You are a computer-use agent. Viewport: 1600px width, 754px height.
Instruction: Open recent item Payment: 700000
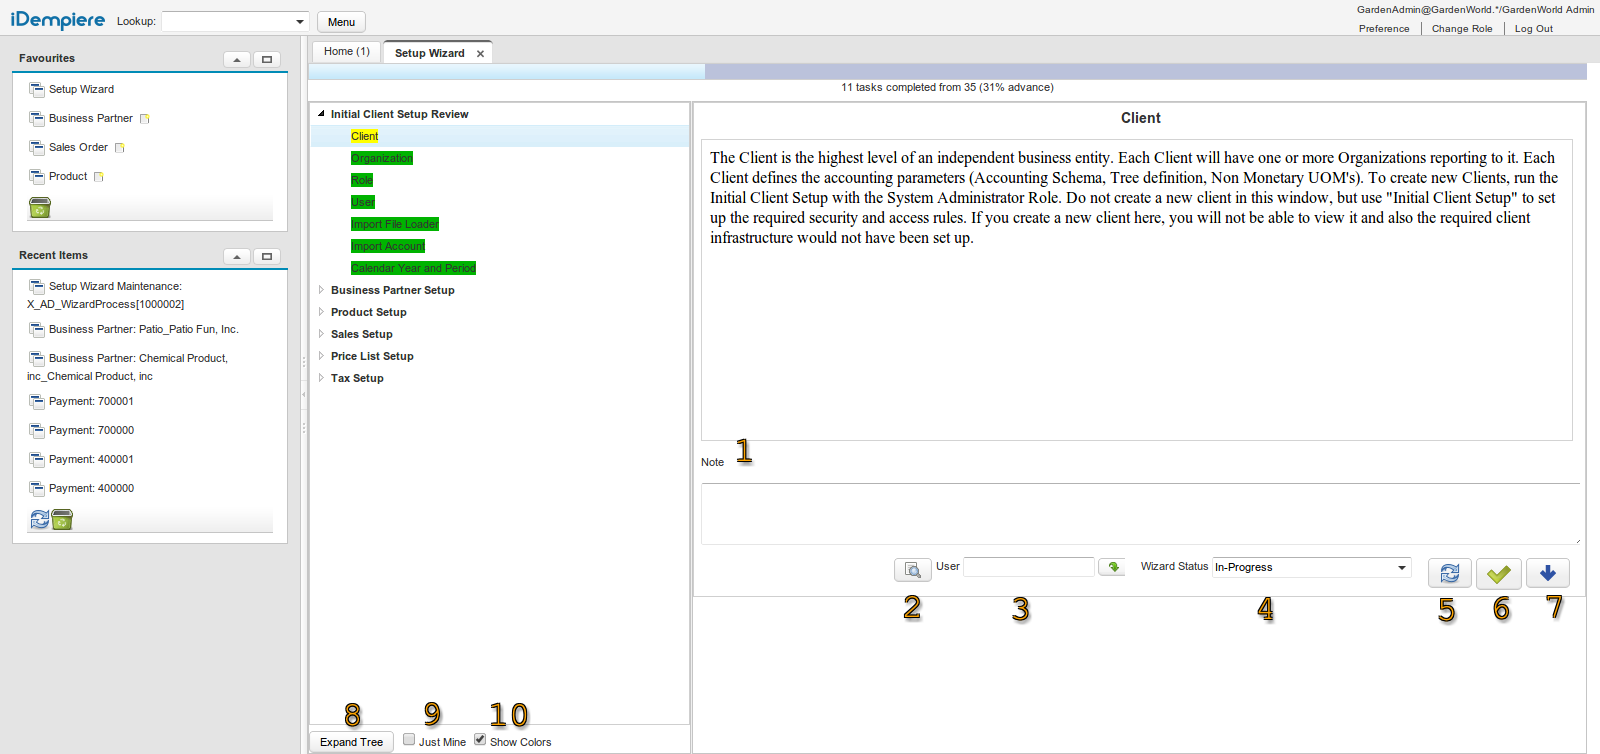tap(91, 431)
